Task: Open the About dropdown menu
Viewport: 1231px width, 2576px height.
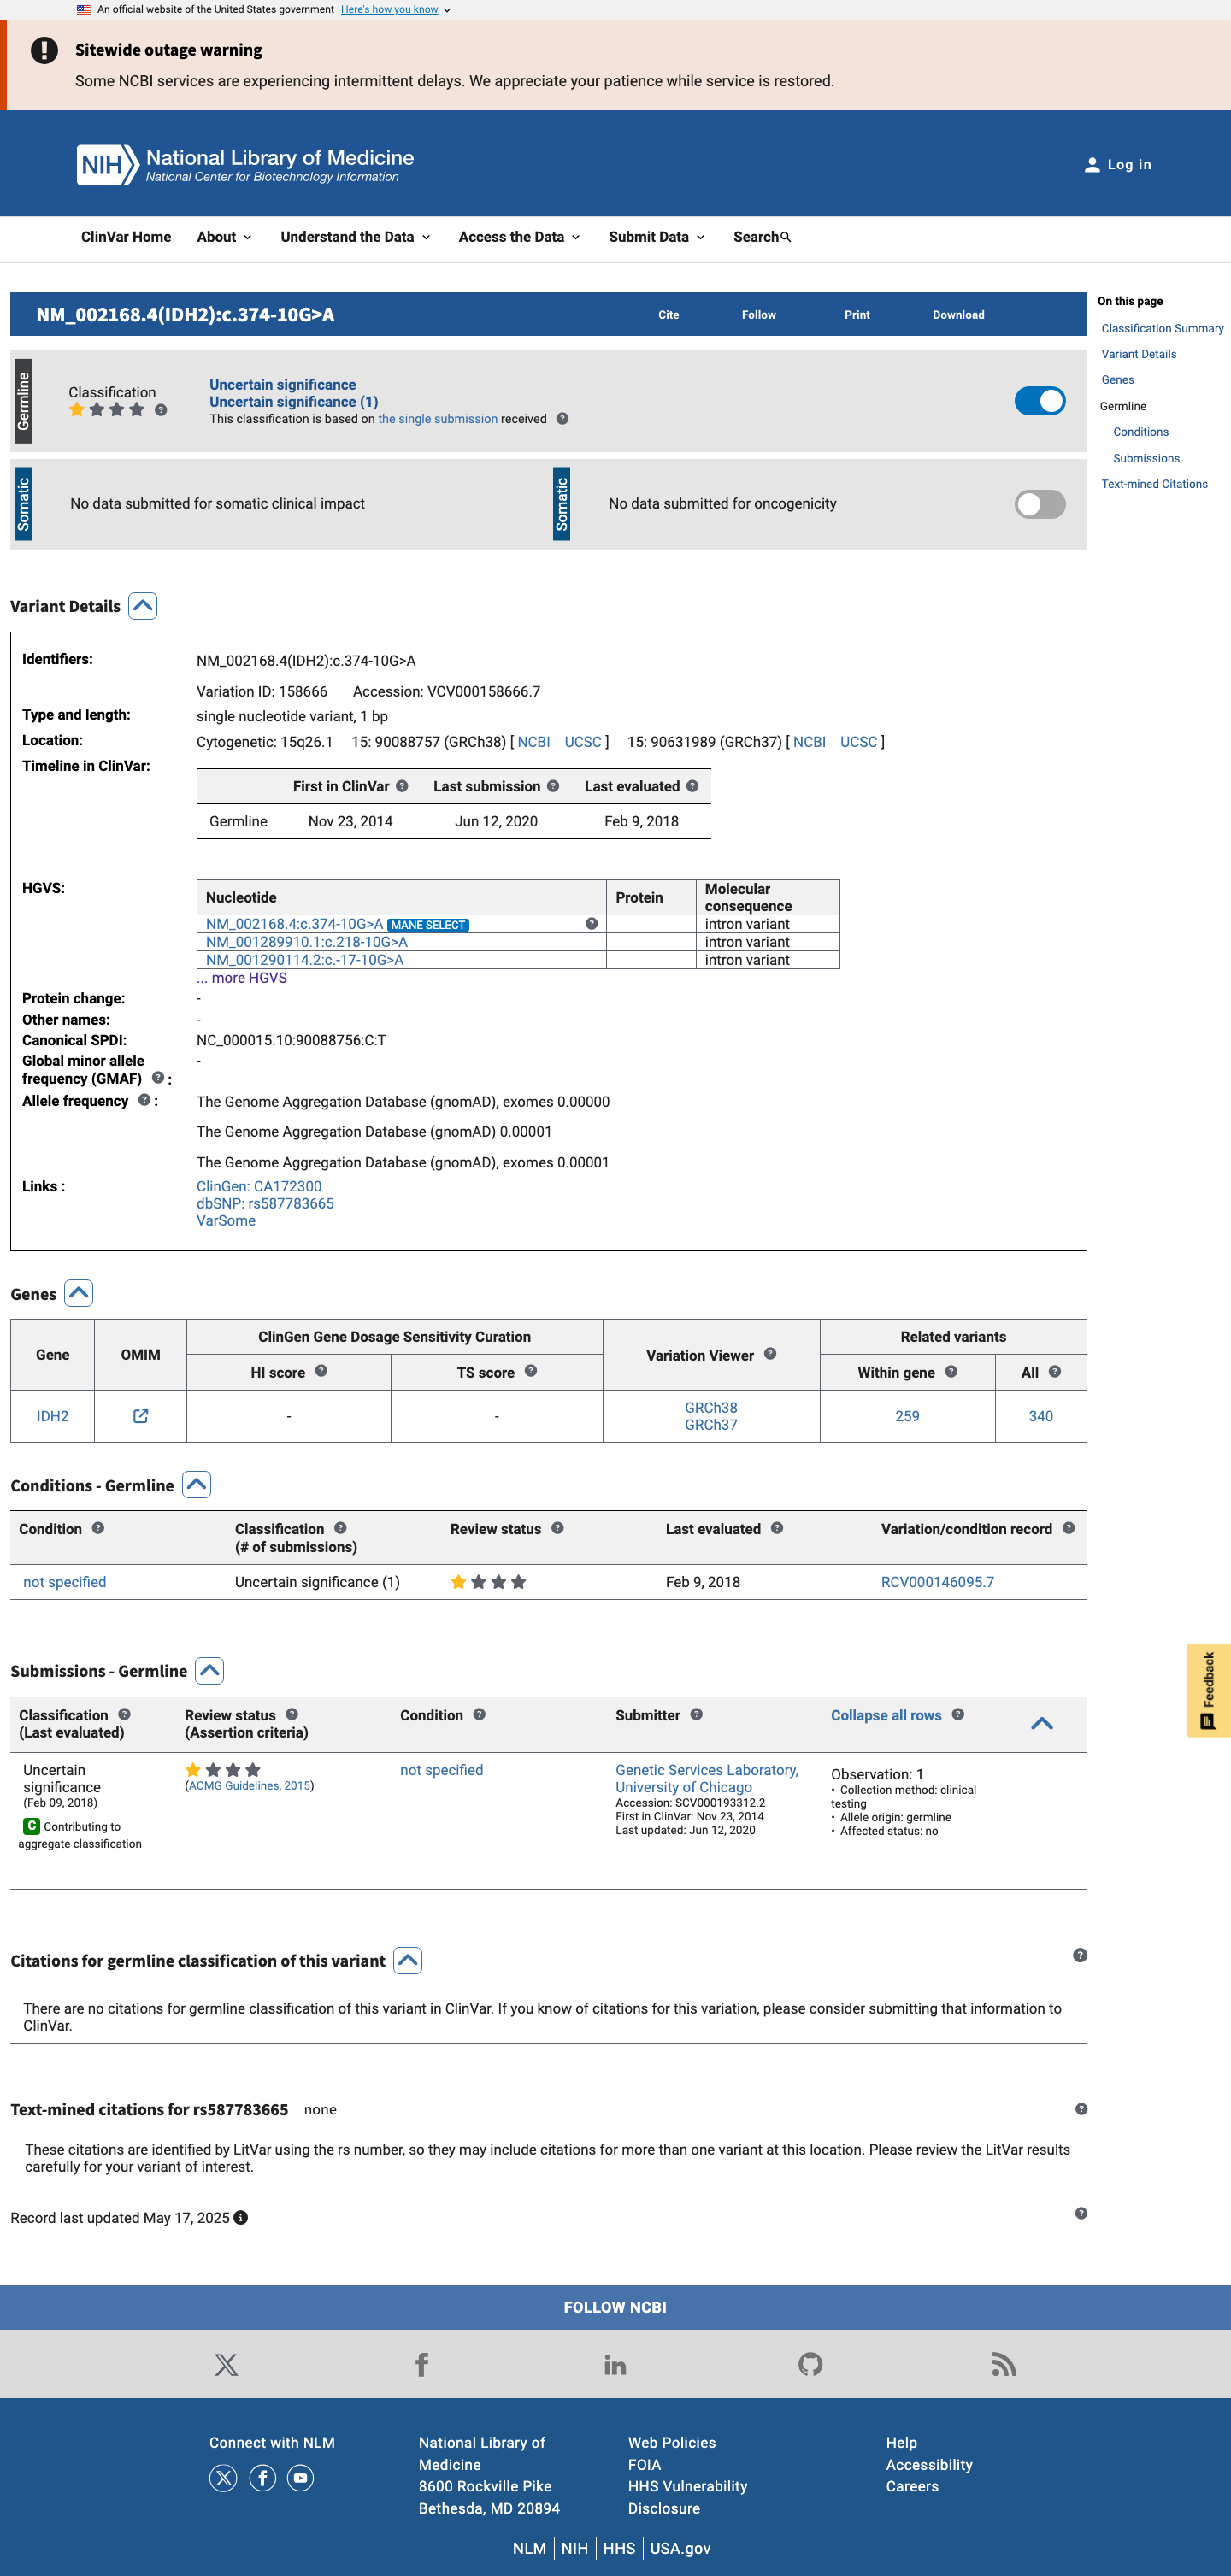Action: coord(224,237)
